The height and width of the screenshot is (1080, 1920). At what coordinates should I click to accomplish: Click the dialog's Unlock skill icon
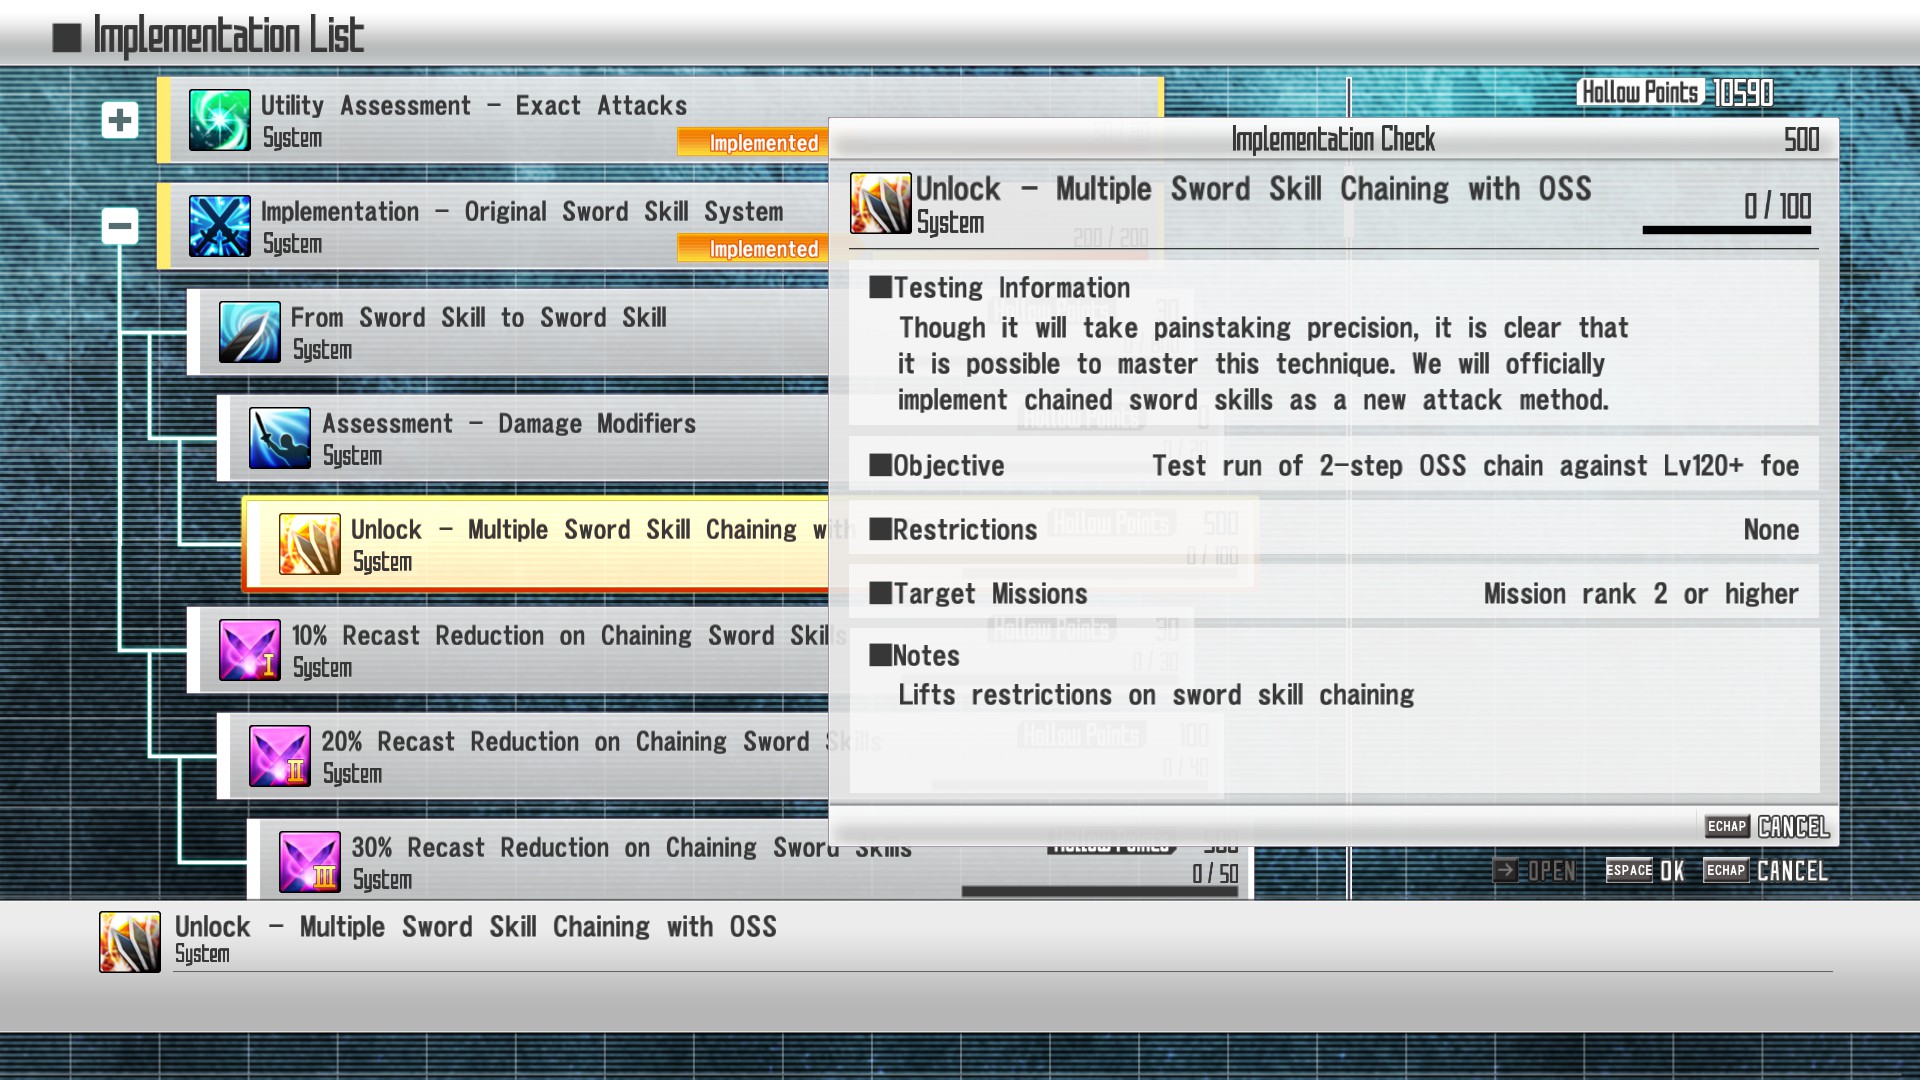coord(880,203)
